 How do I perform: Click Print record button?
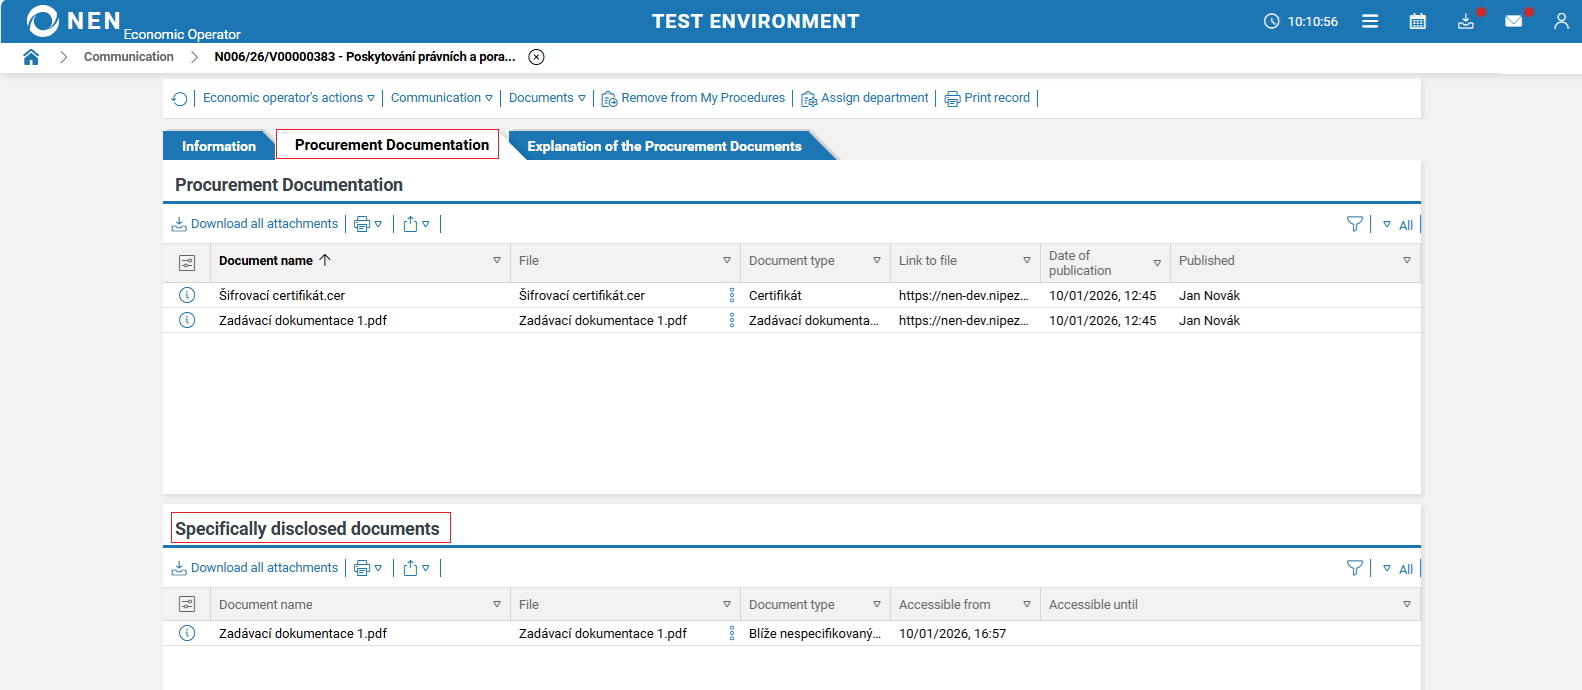pos(987,98)
